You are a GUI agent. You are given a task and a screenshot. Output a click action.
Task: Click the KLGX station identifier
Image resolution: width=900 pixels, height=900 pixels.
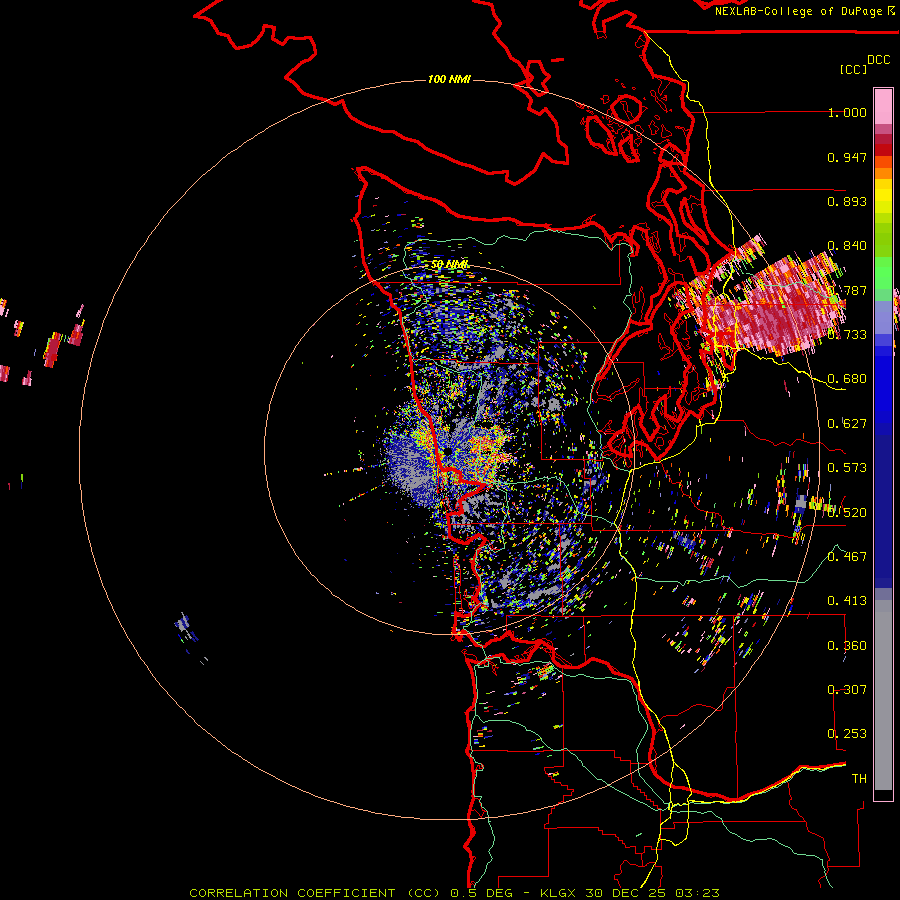click(560, 893)
